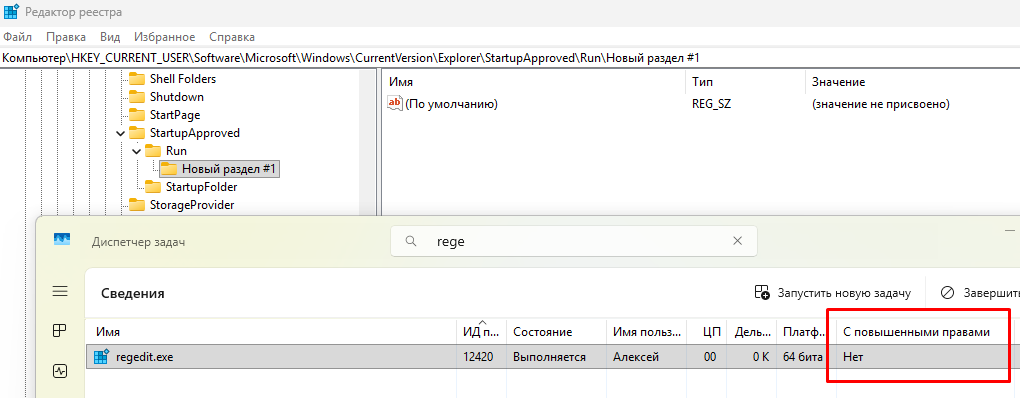The width and height of the screenshot is (1020, 398).
Task: Click the regedit.exe process icon
Action: tap(101, 357)
